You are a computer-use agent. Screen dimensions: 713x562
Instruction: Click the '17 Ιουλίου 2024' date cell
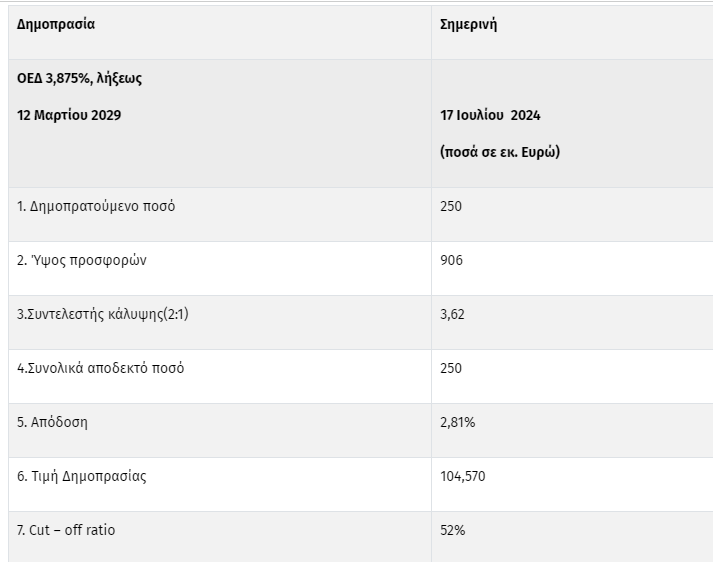coord(490,115)
